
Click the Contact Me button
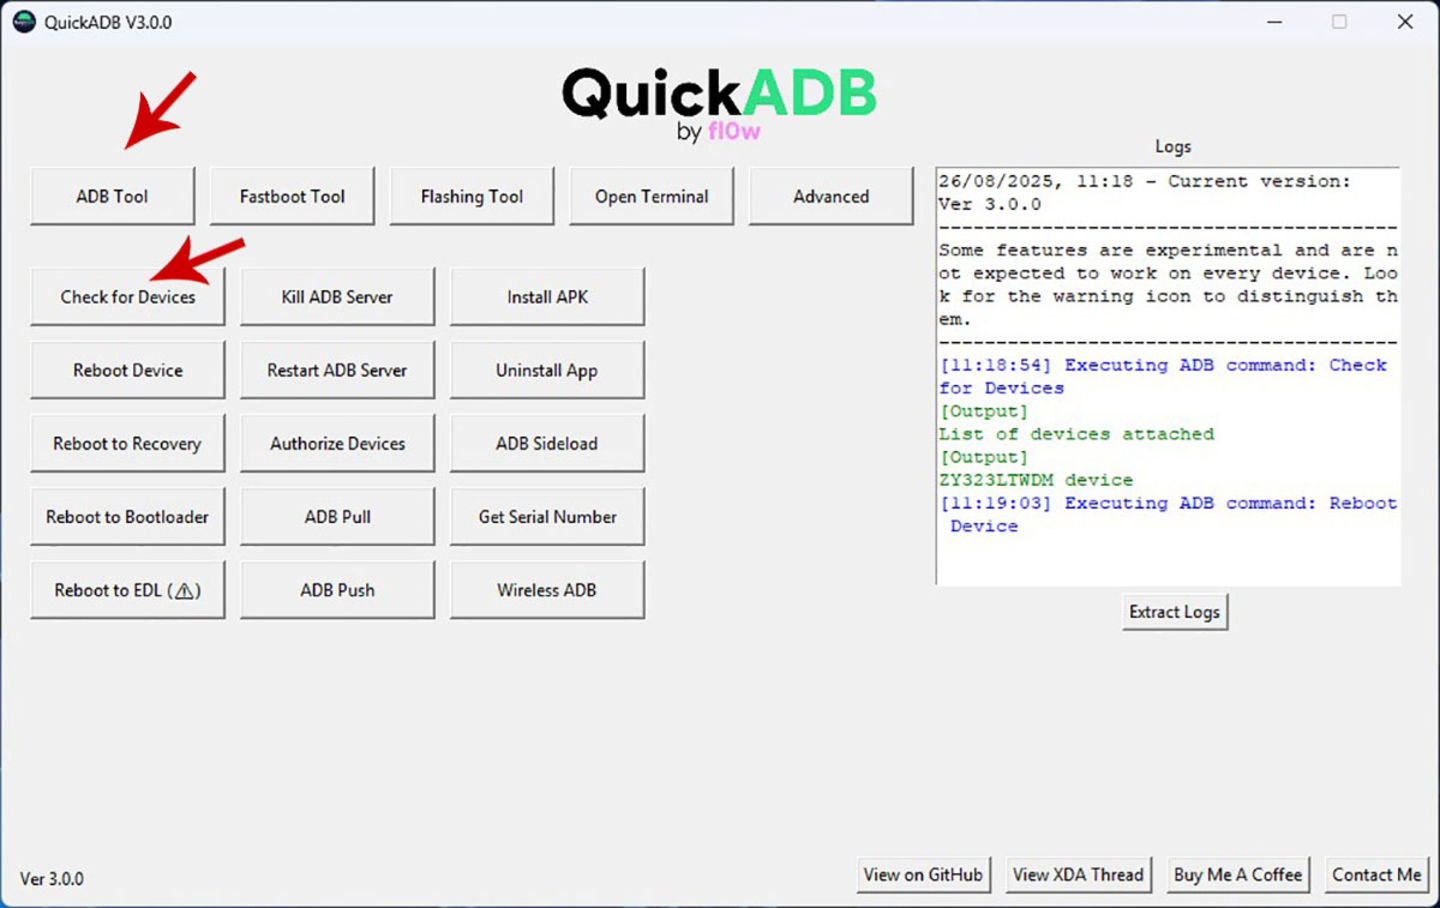1376,875
